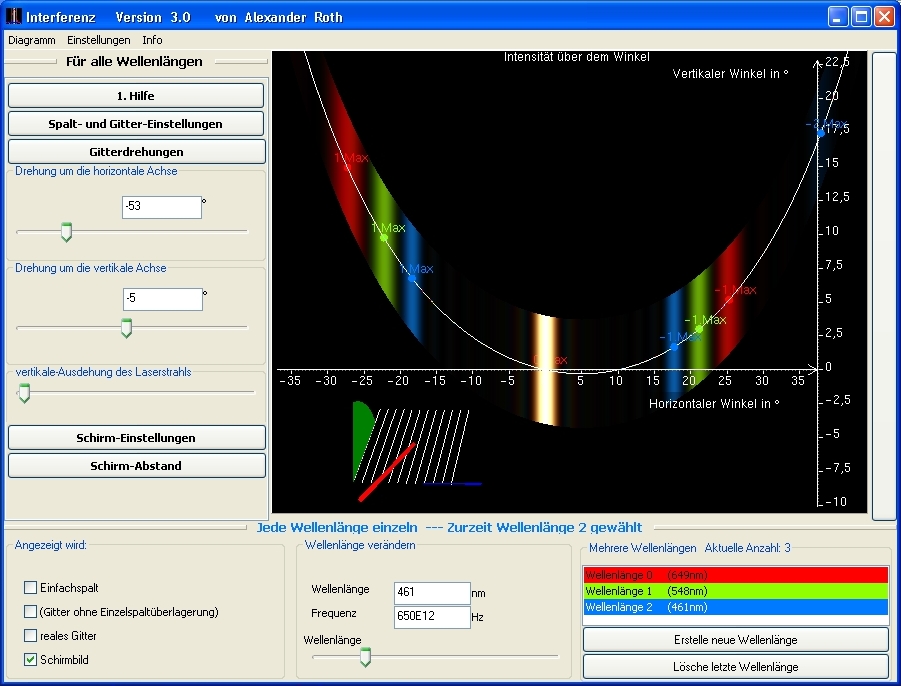Click the green 1.Max marker on the left curve
Viewport: 901px width, 686px height.
click(384, 238)
